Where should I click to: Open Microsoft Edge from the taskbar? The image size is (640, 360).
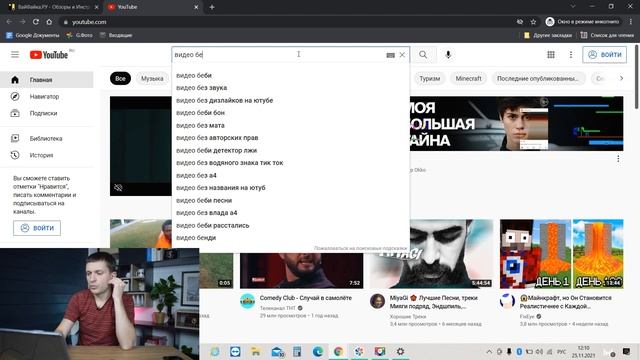click(x=318, y=351)
